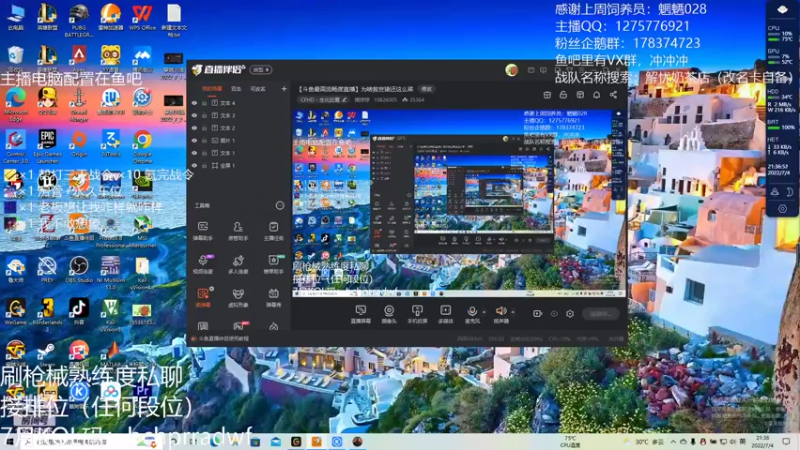This screenshot has width=800, height=450.
Task: Click the layout icon beside the bell
Action: click(x=580, y=95)
